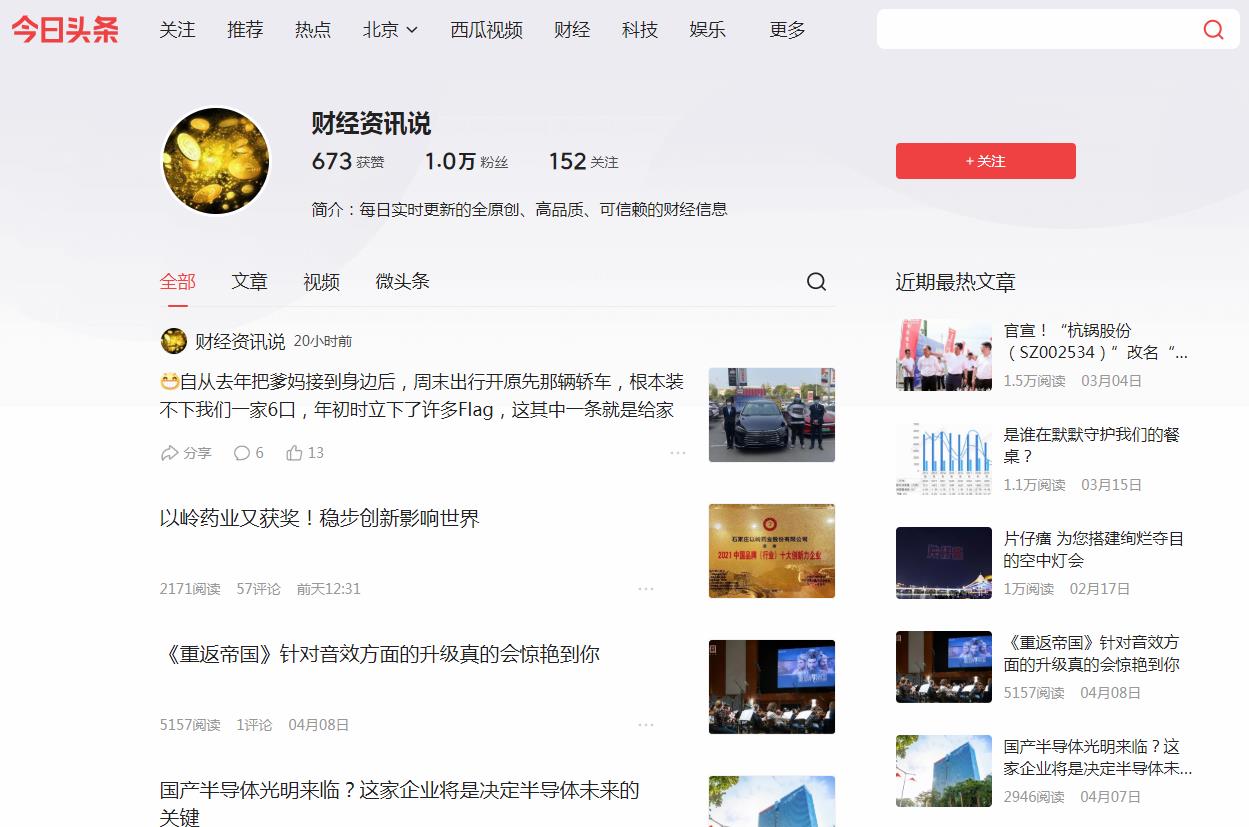Open the sidebar building thumbnail for 半导体 article

pos(944,771)
